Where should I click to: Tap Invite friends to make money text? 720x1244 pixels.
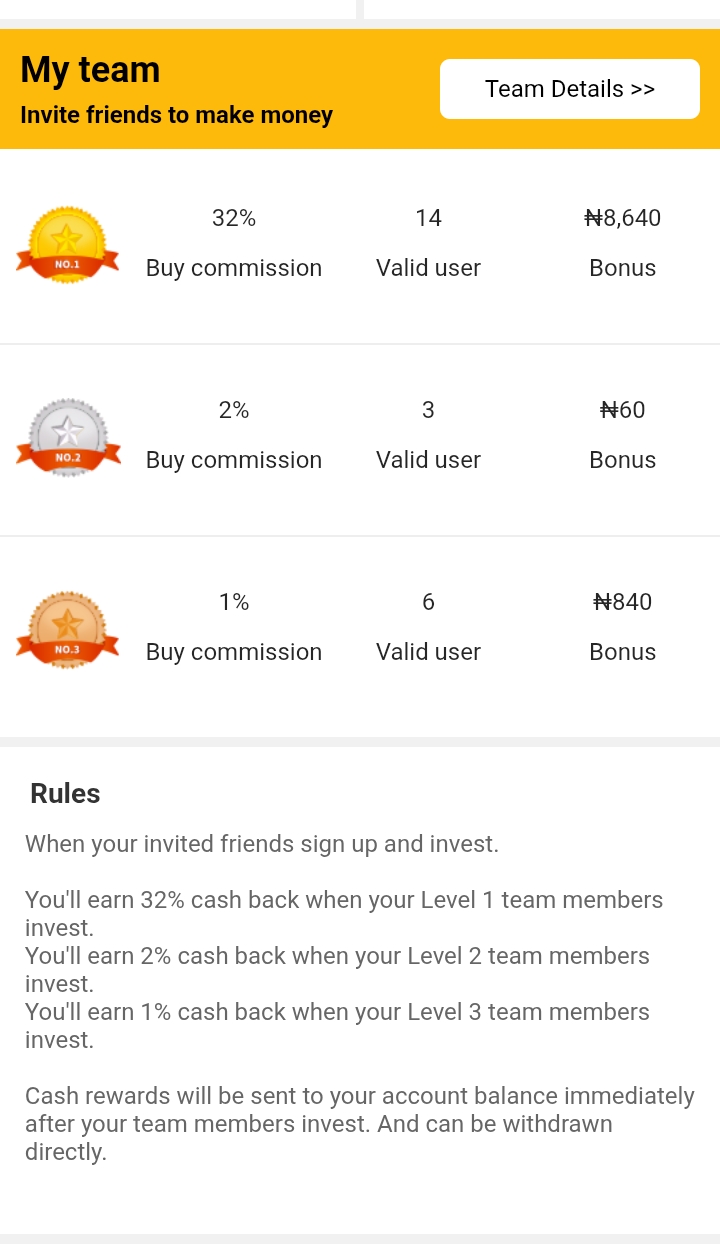pos(176,115)
